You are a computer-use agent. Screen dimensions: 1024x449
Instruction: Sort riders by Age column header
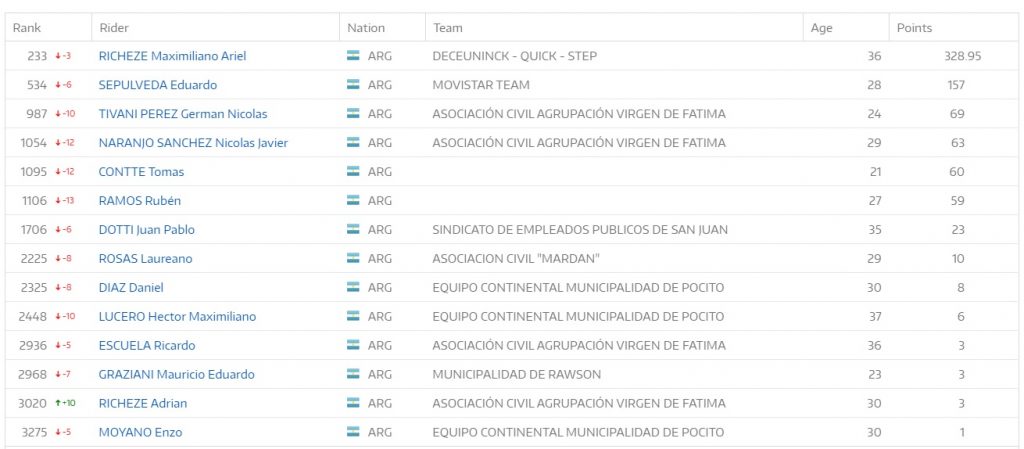(822, 28)
